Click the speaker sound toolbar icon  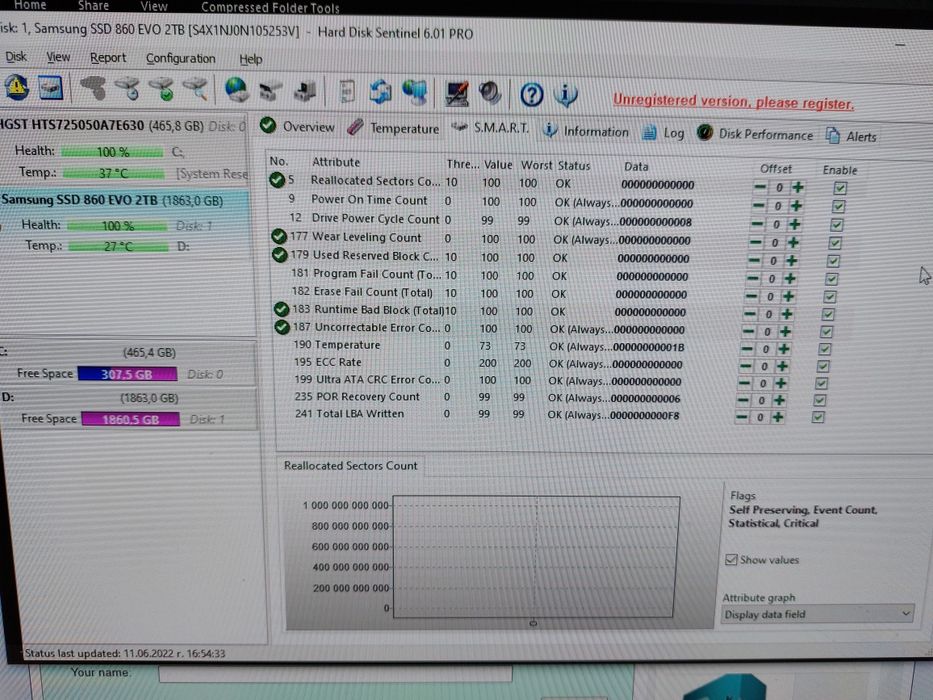pos(491,93)
